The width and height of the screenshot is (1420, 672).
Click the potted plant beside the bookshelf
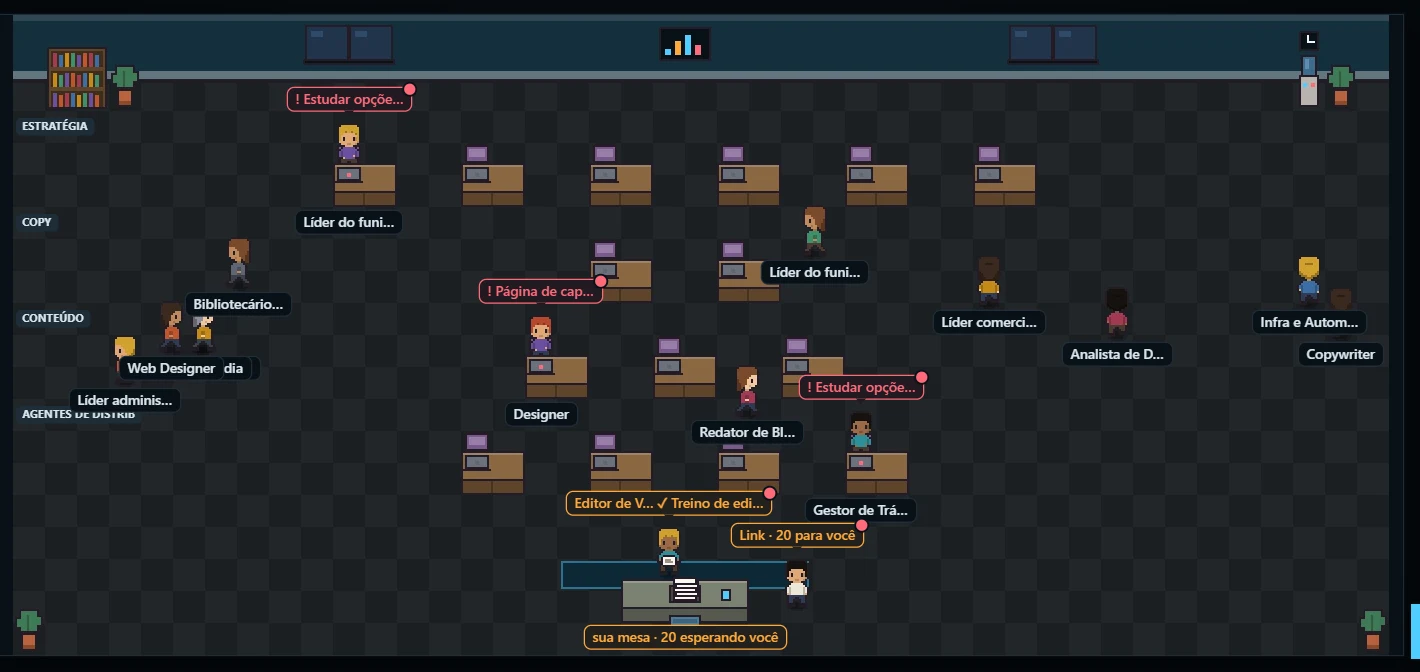pyautogui.click(x=124, y=85)
